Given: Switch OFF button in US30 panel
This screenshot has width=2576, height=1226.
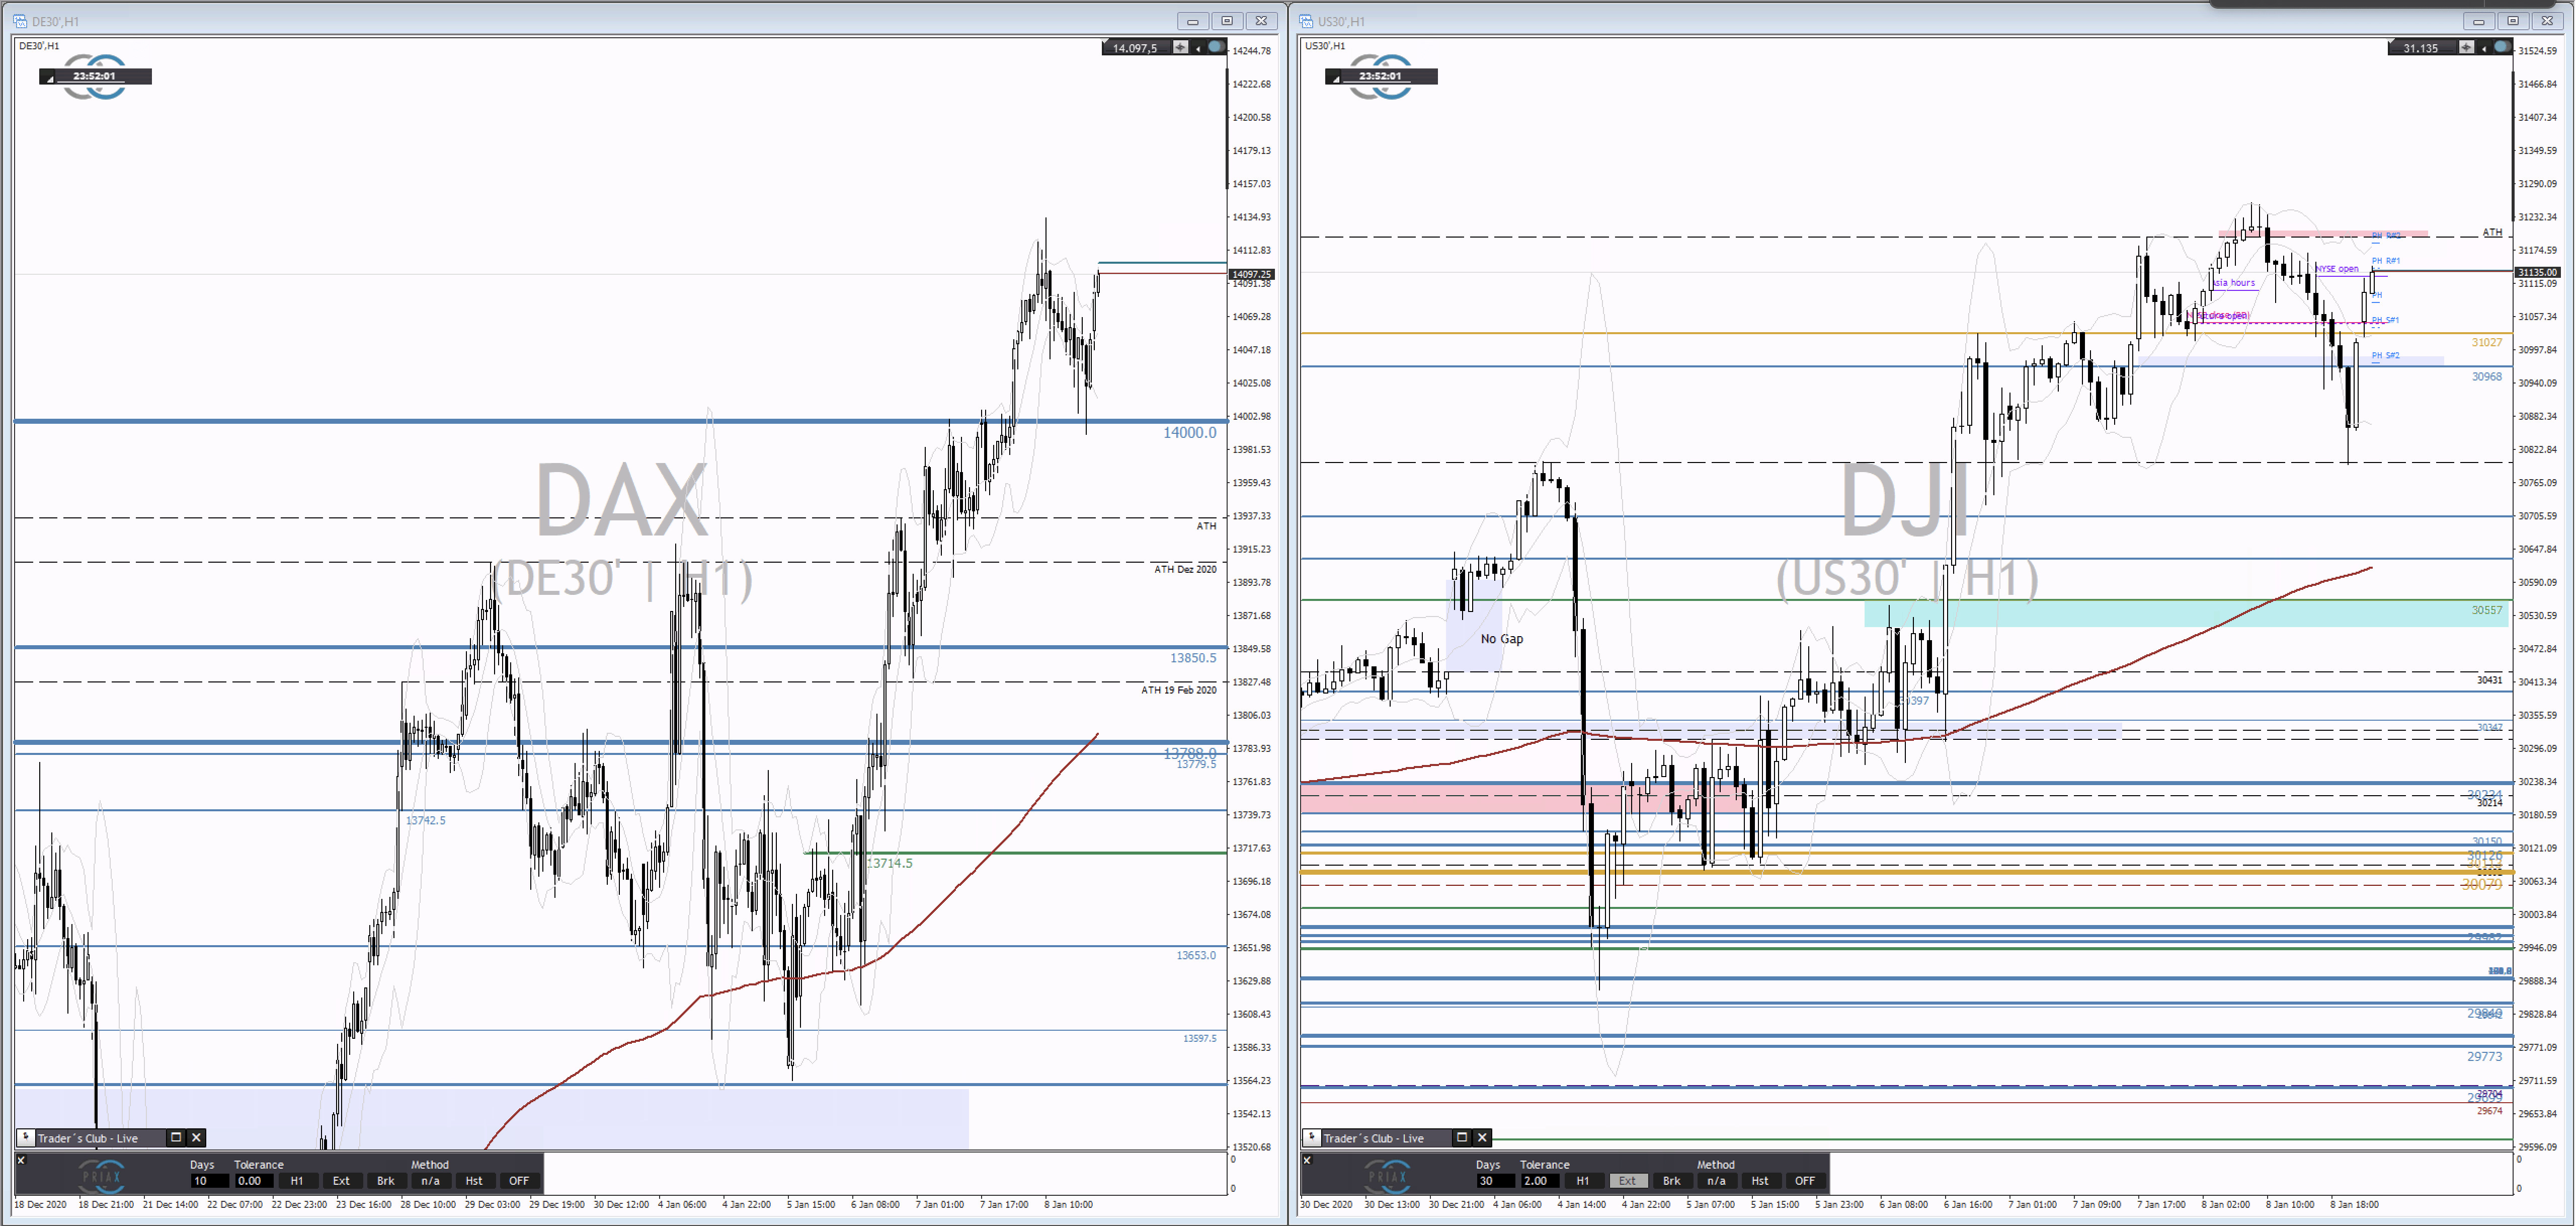Looking at the screenshot, I should pos(1805,1181).
